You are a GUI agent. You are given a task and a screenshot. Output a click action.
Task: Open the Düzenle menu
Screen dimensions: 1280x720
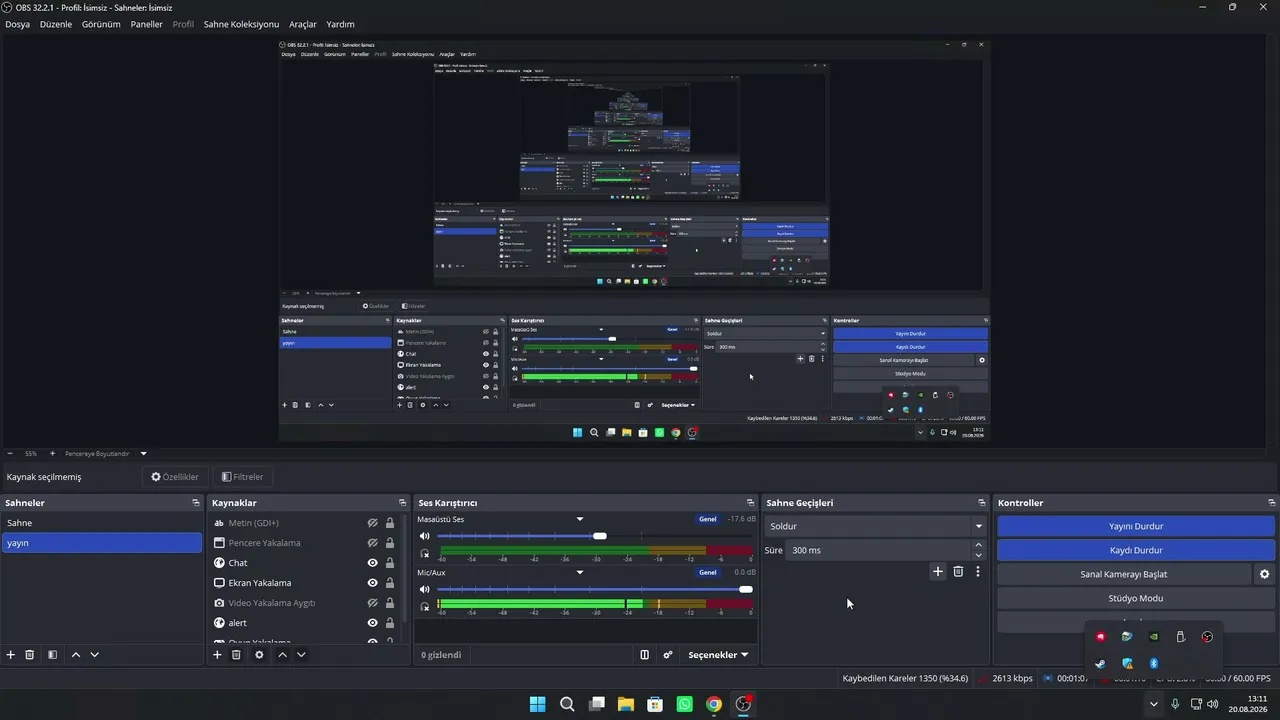(56, 24)
